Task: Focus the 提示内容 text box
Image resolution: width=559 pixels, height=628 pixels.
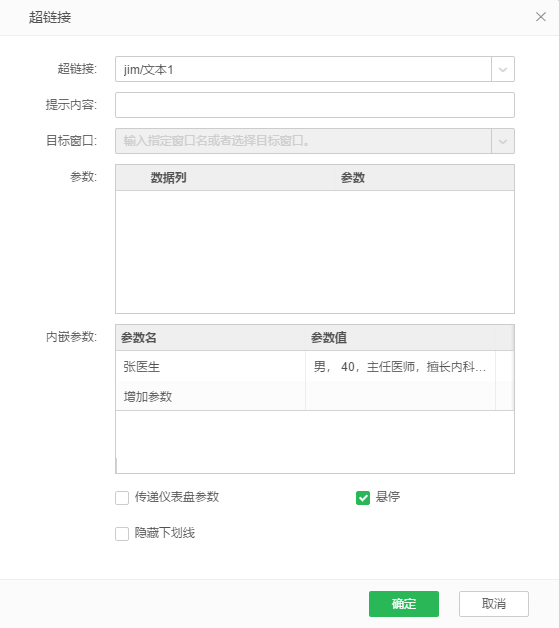Action: pos(315,105)
